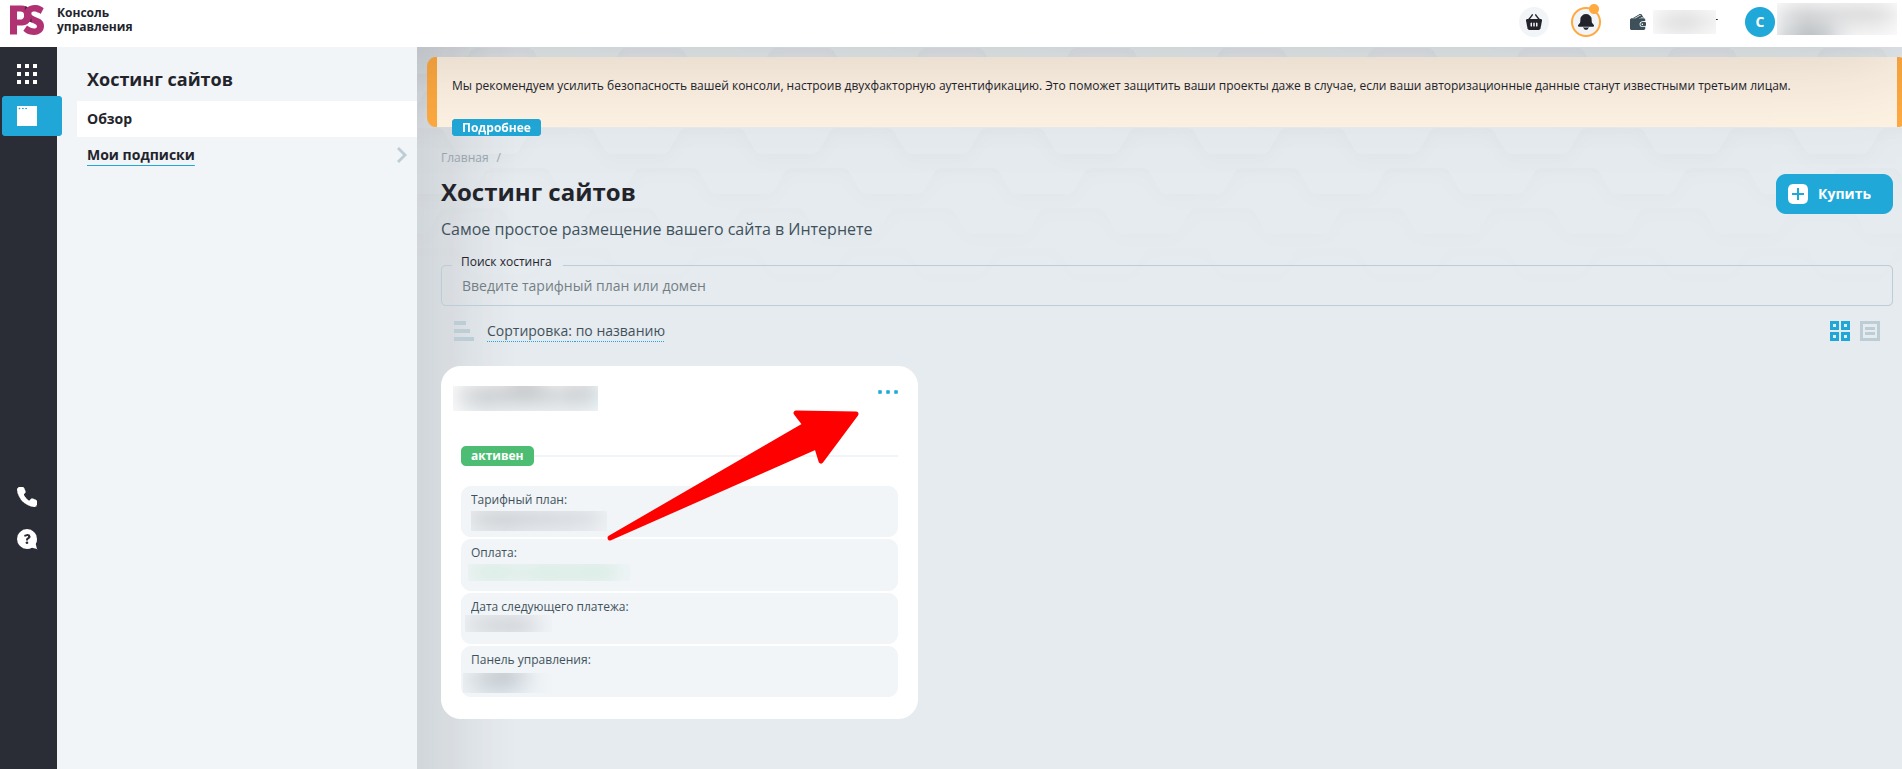The image size is (1902, 769).
Task: Open the help question mark icon
Action: [27, 540]
